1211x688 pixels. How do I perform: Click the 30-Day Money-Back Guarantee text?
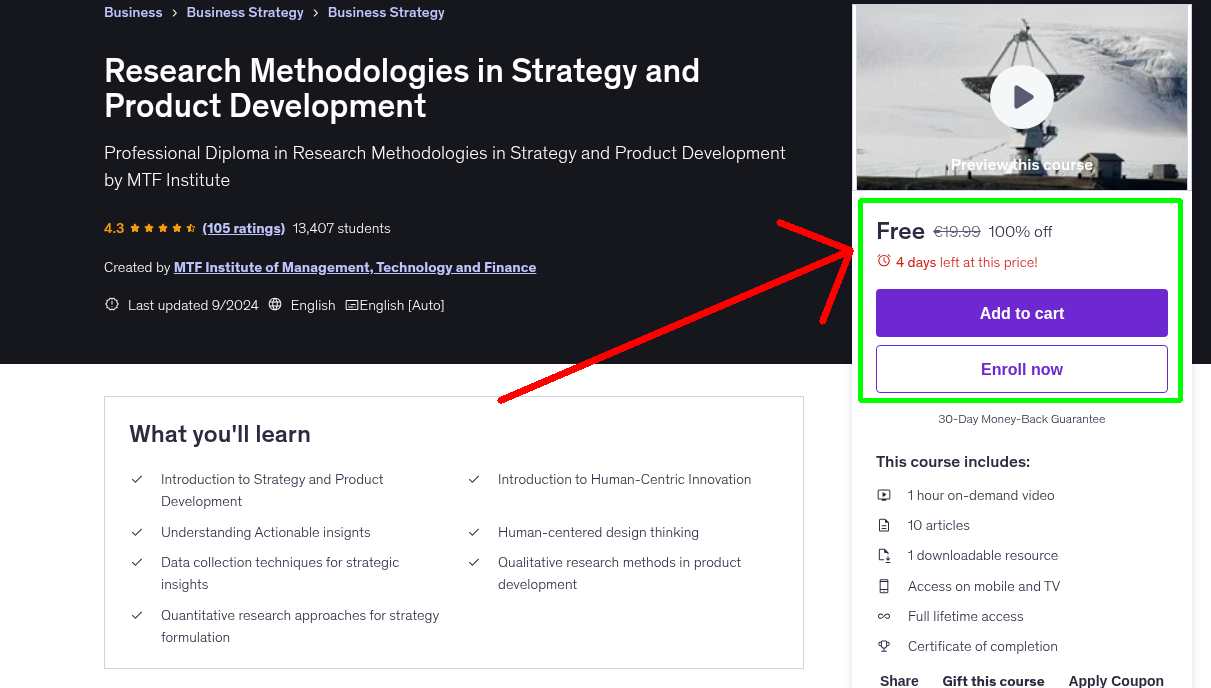click(1022, 419)
